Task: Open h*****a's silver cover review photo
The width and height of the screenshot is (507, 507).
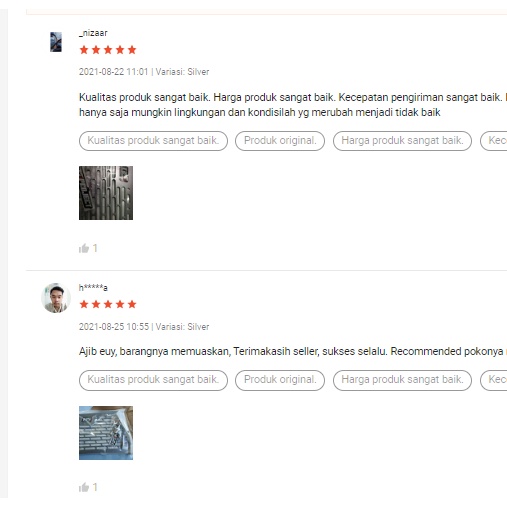Action: click(x=106, y=433)
